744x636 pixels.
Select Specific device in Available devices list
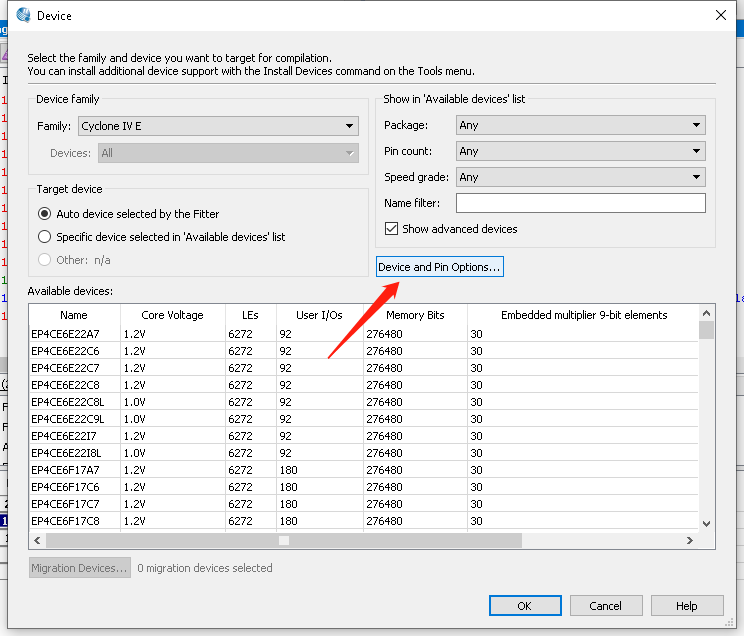pos(45,237)
